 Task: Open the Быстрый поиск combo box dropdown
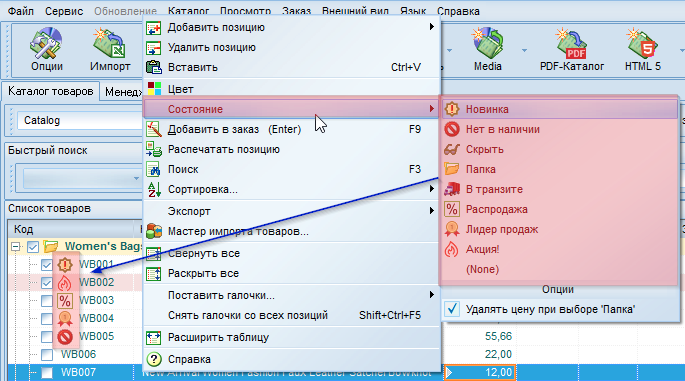click(x=136, y=178)
